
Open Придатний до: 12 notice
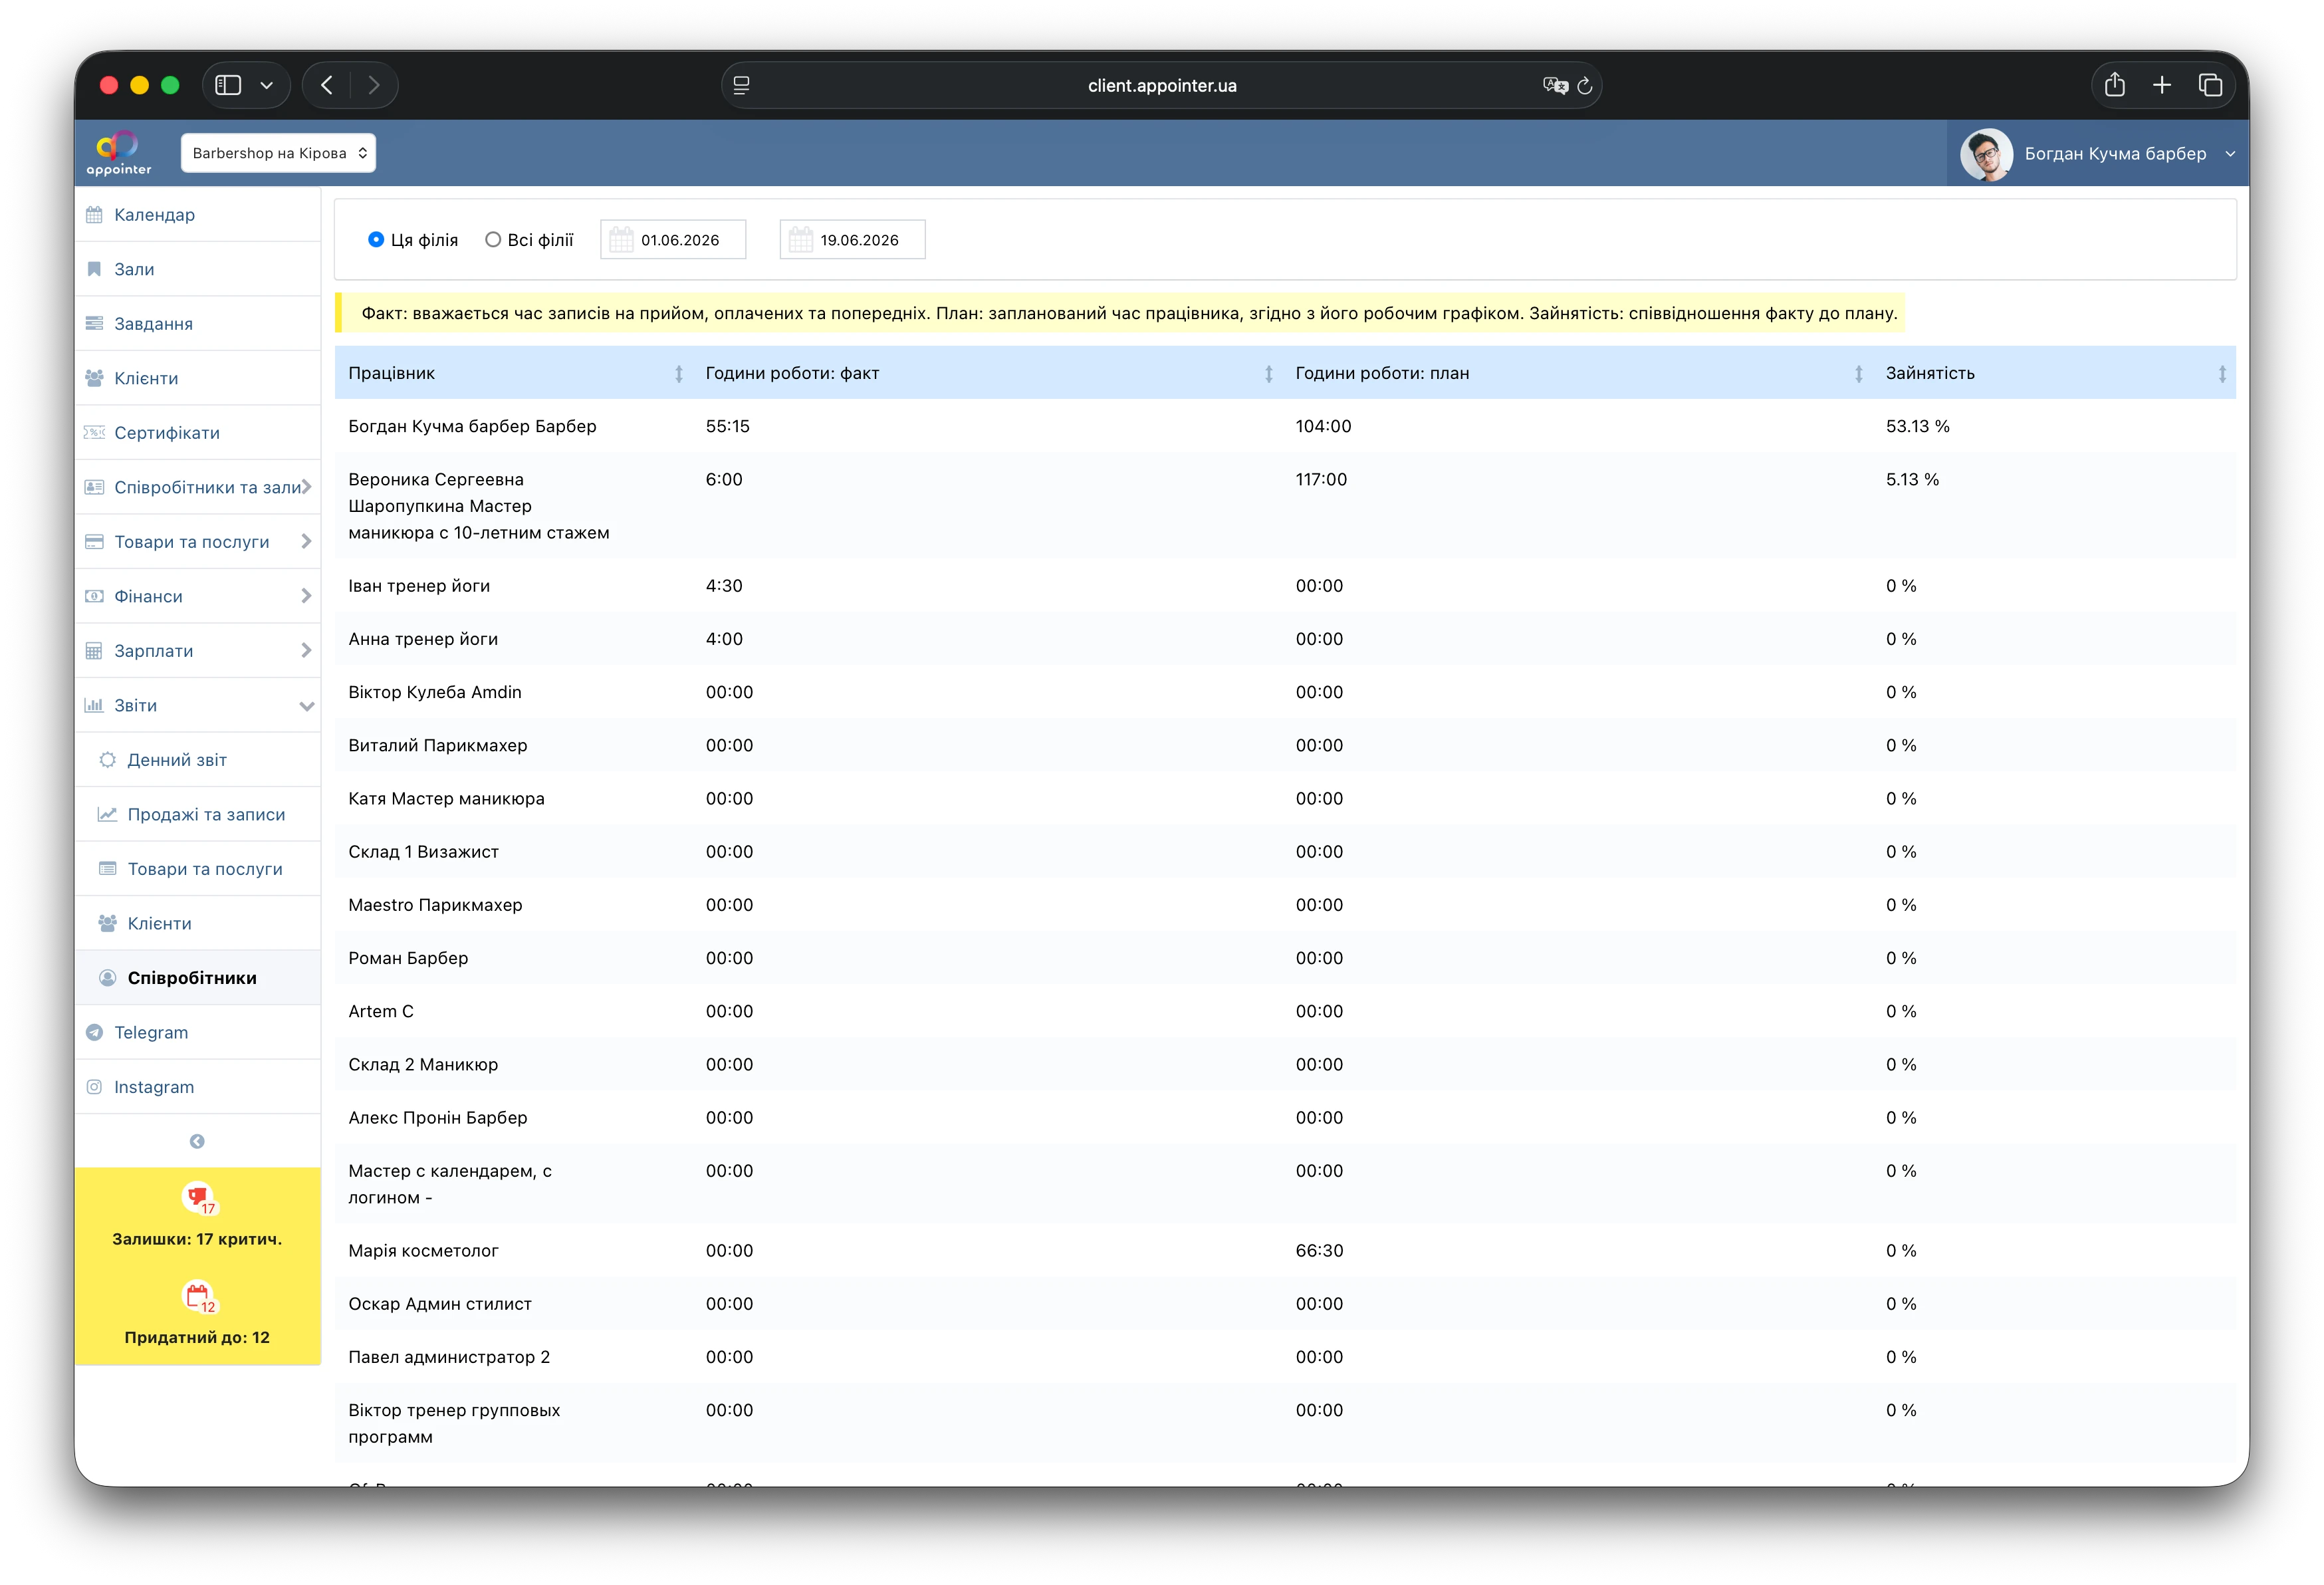[197, 1337]
